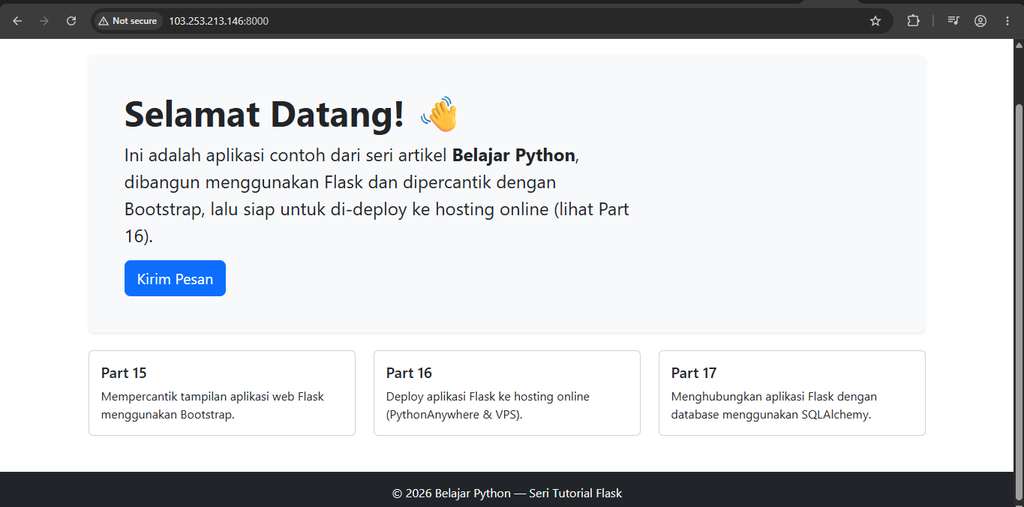Click the Part 16 card title
Screen dimensions: 1024x507
pyautogui.click(x=409, y=373)
